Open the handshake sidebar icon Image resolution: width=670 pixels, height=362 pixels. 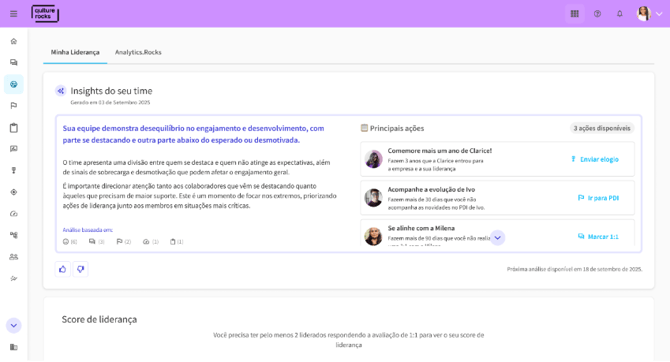(x=14, y=279)
